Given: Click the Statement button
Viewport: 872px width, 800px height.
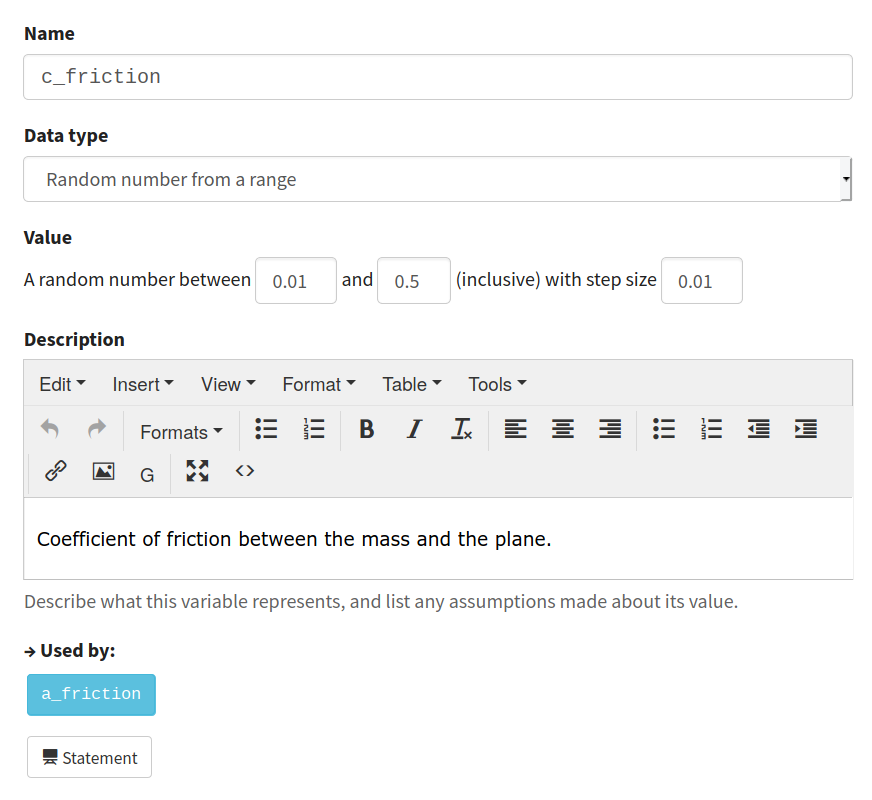Looking at the screenshot, I should point(90,757).
